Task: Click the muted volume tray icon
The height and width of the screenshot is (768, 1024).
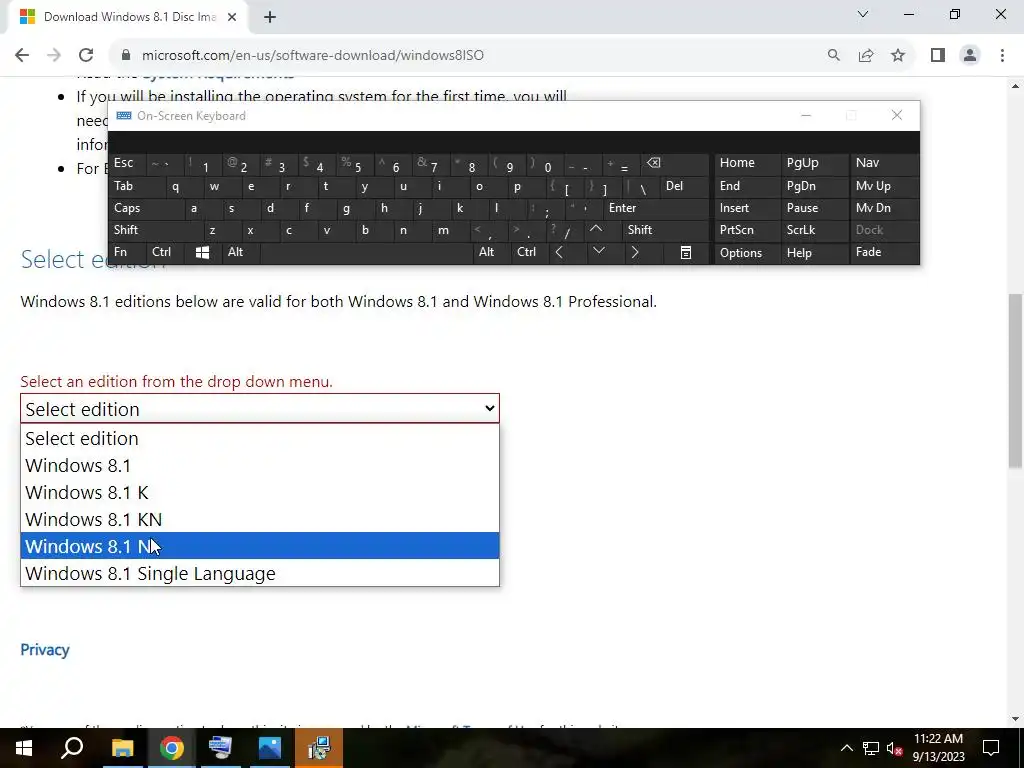Action: [x=894, y=748]
